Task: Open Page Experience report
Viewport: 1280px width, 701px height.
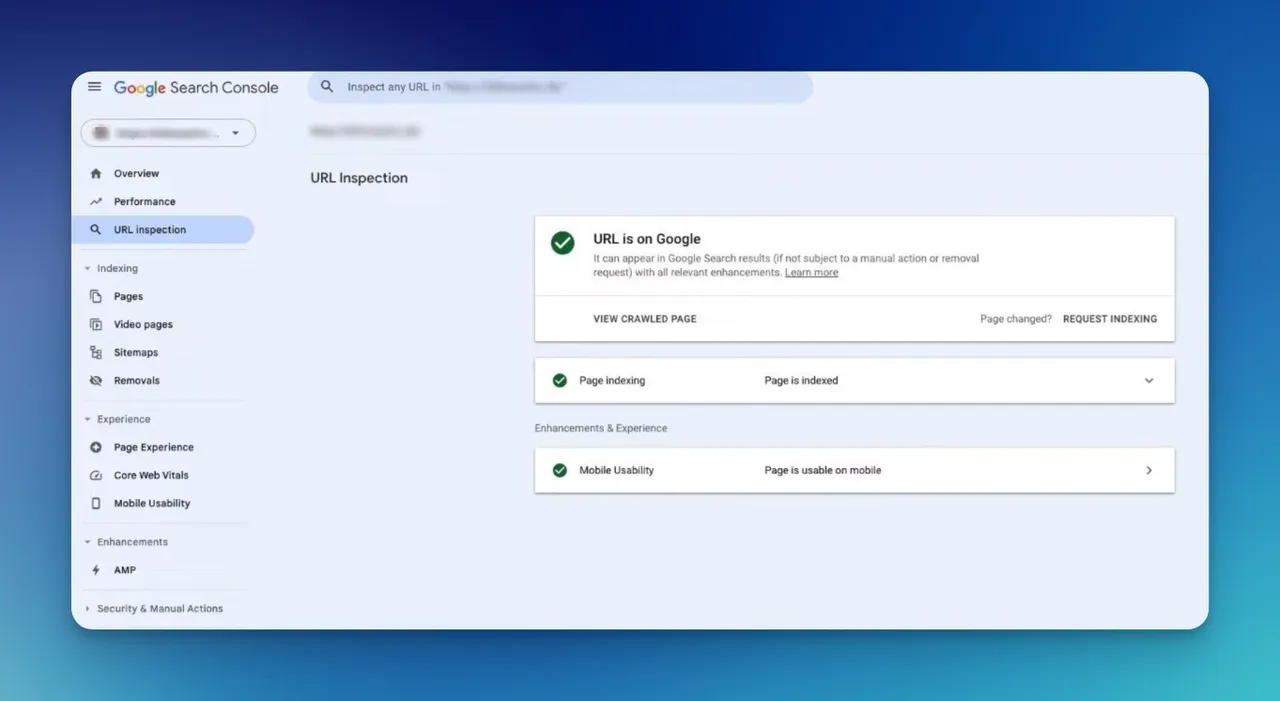Action: click(x=154, y=448)
